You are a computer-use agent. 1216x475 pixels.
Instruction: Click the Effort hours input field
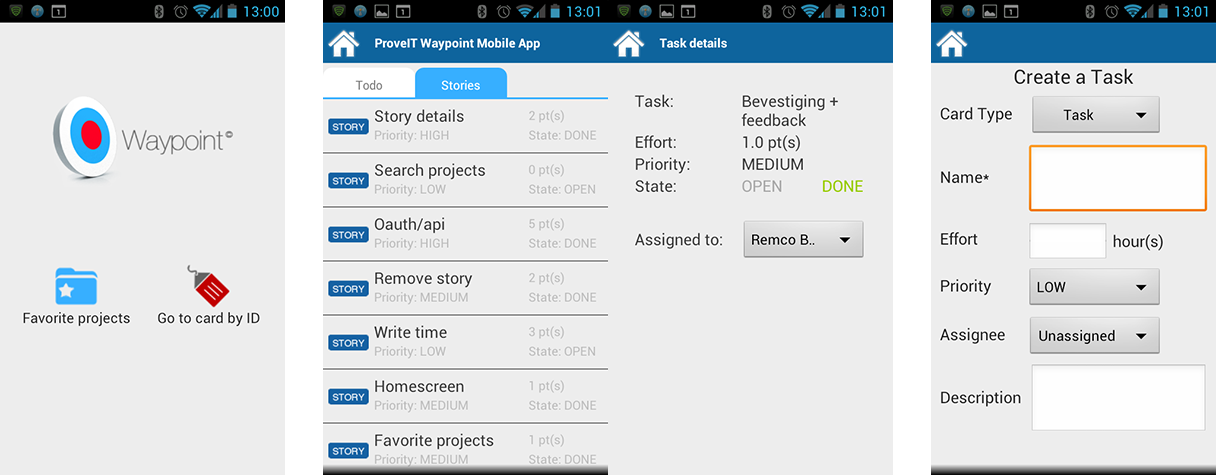[1067, 241]
